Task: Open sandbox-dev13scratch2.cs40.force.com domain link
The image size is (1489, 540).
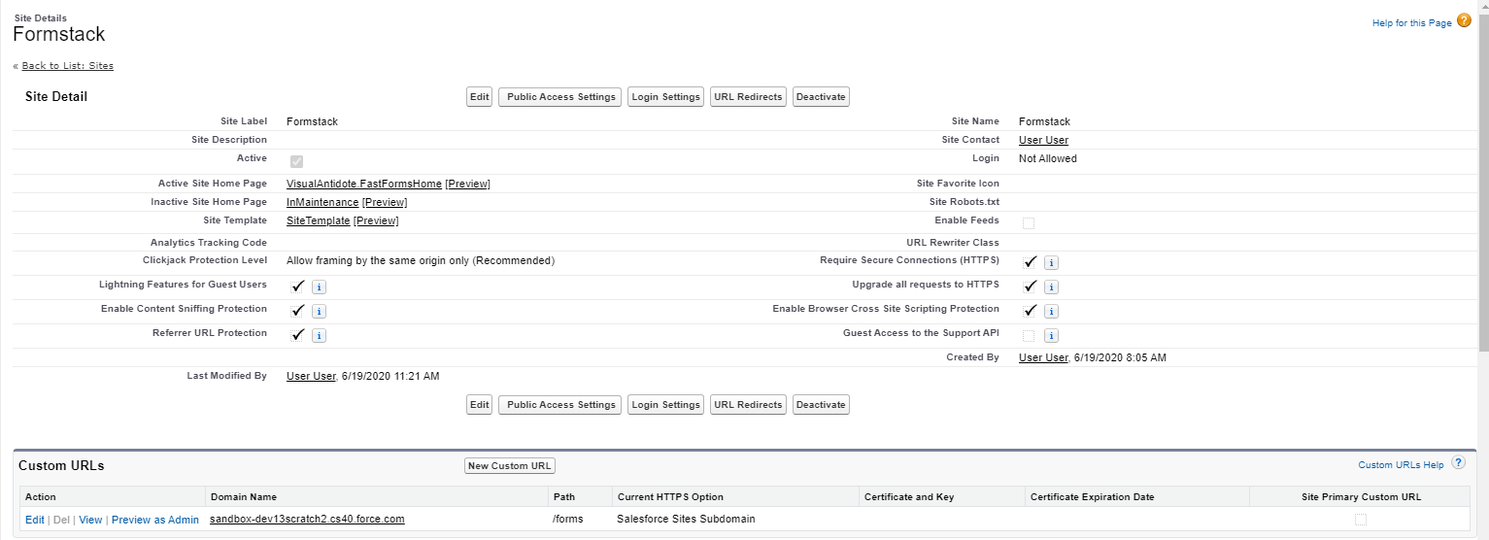Action: [307, 519]
